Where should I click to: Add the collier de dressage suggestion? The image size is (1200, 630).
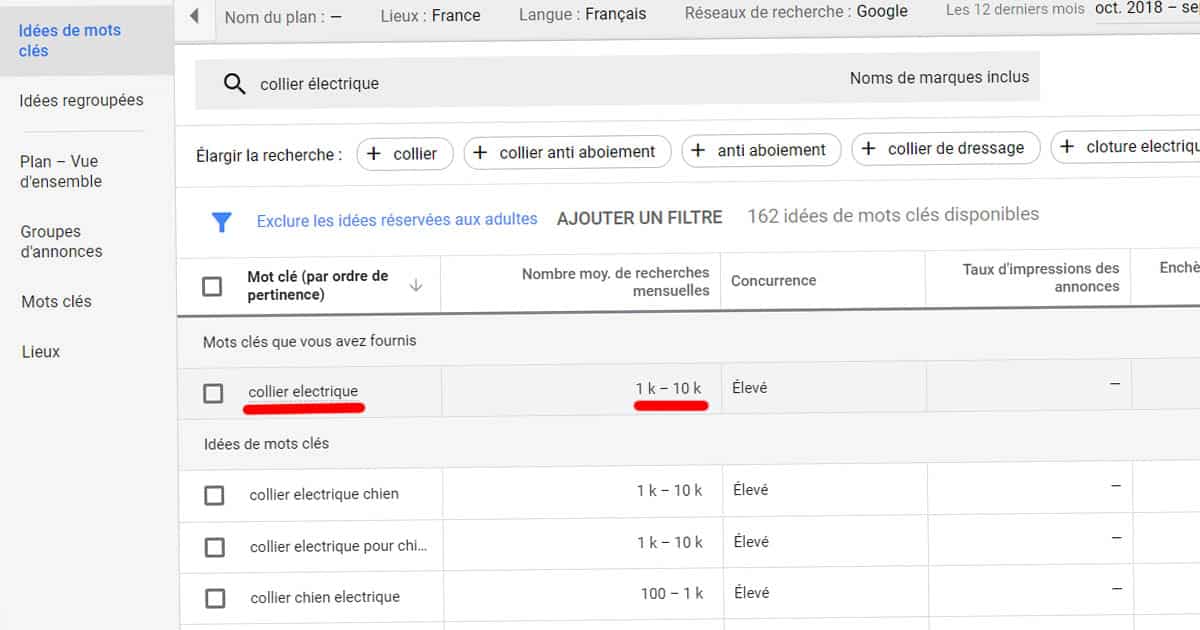[x=945, y=148]
